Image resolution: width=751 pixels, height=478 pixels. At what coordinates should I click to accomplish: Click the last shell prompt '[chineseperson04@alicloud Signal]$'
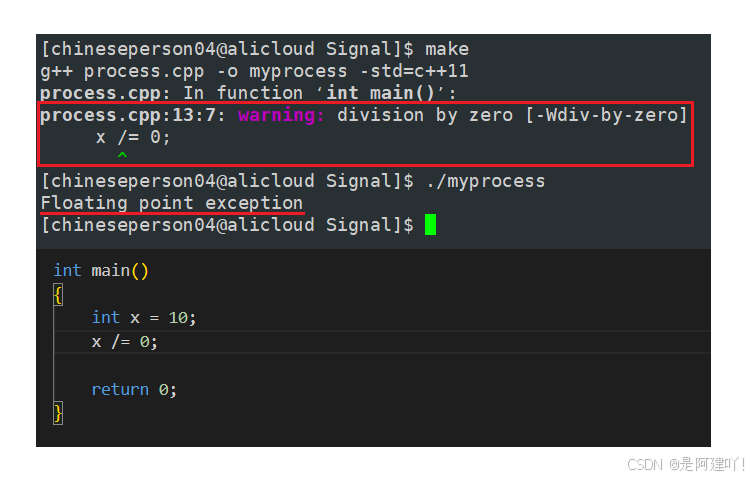point(227,225)
